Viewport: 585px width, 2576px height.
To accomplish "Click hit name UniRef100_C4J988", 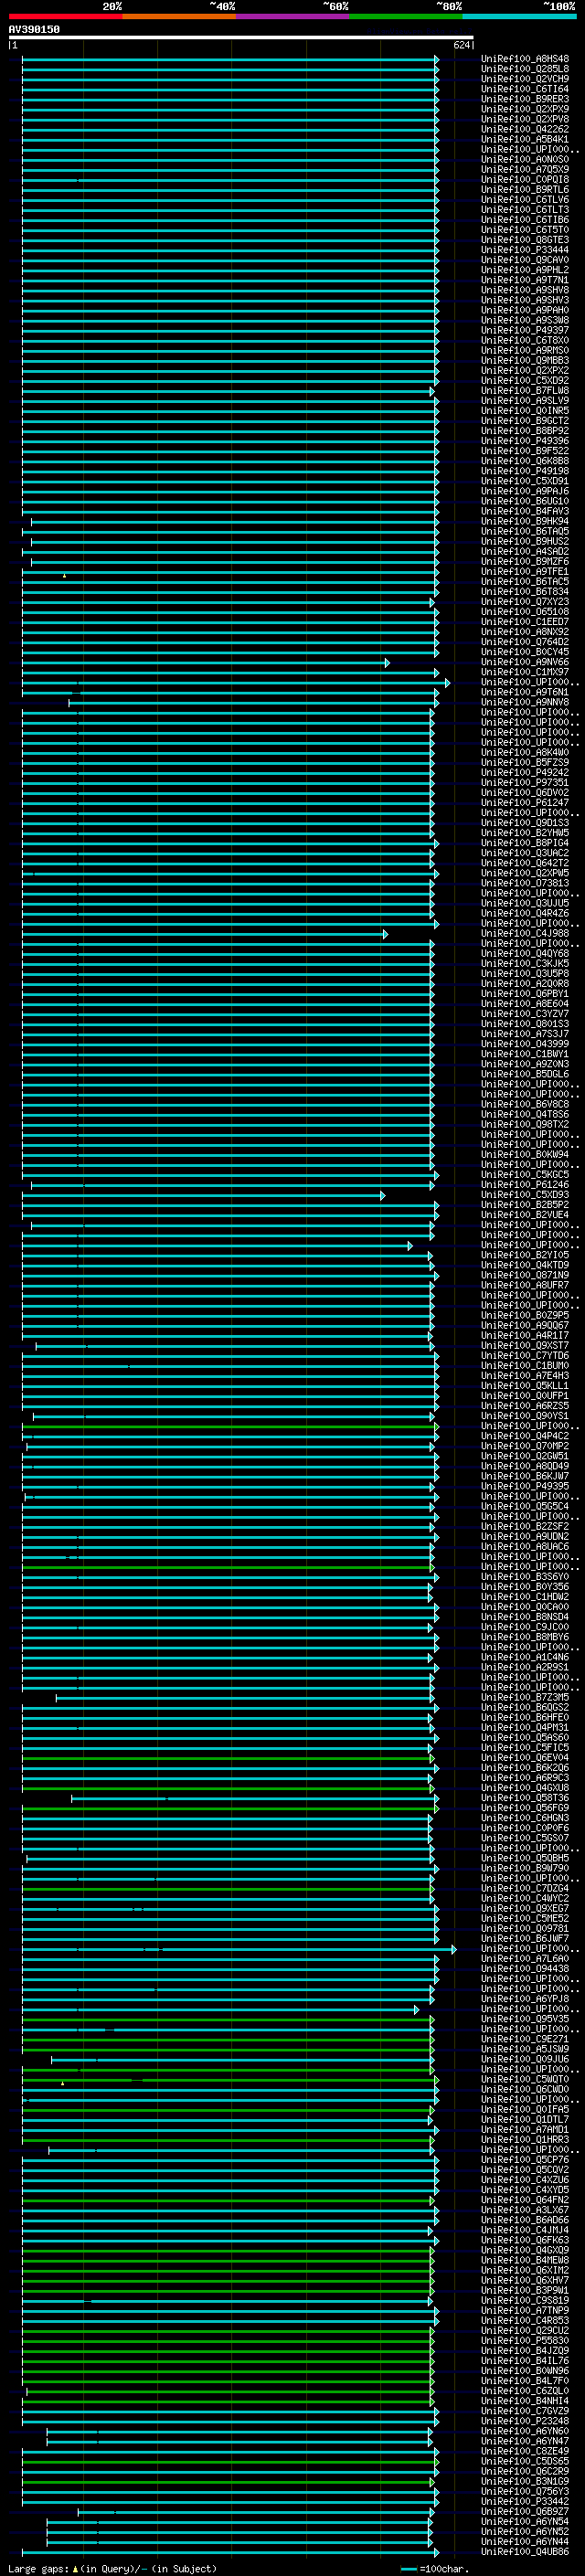I will tap(525, 934).
